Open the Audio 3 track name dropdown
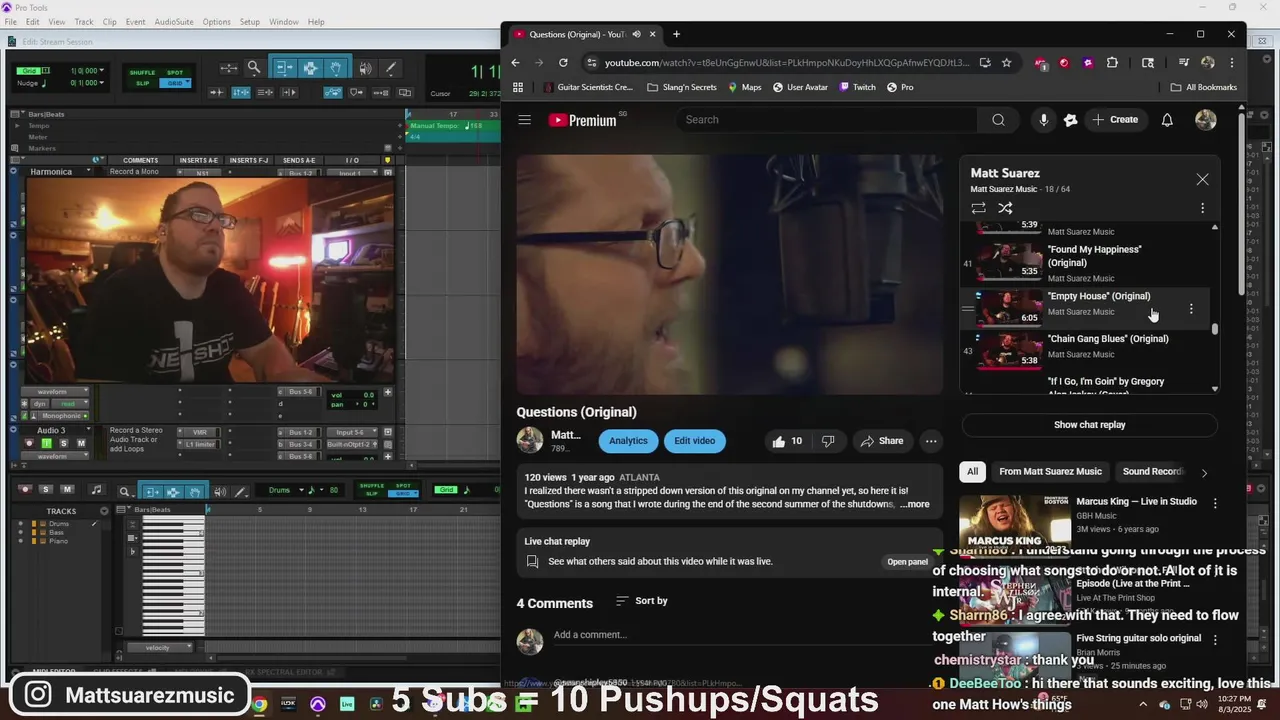The image size is (1280, 720). [88, 431]
